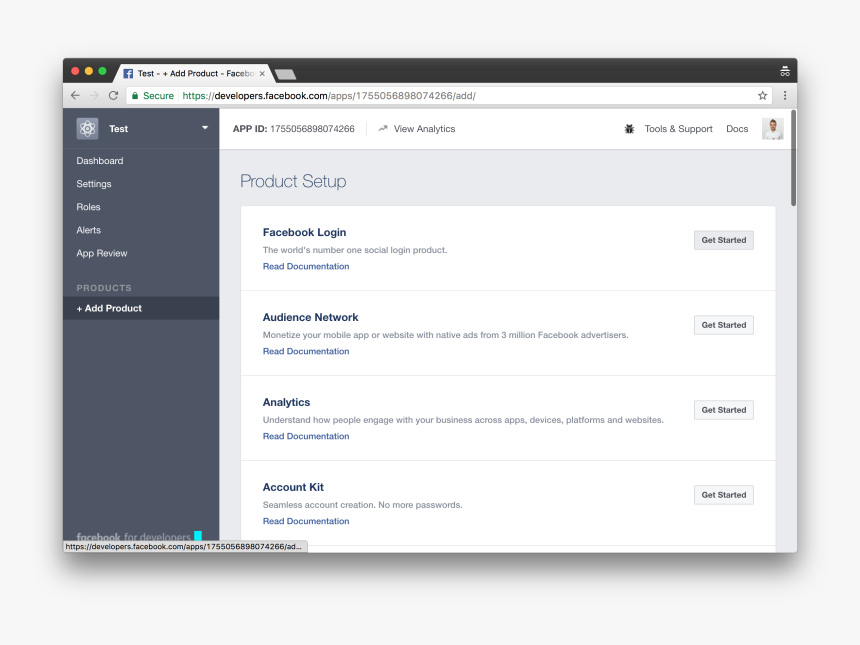This screenshot has height=645, width=860.
Task: Open the Chrome three-dot menu
Action: (x=785, y=95)
